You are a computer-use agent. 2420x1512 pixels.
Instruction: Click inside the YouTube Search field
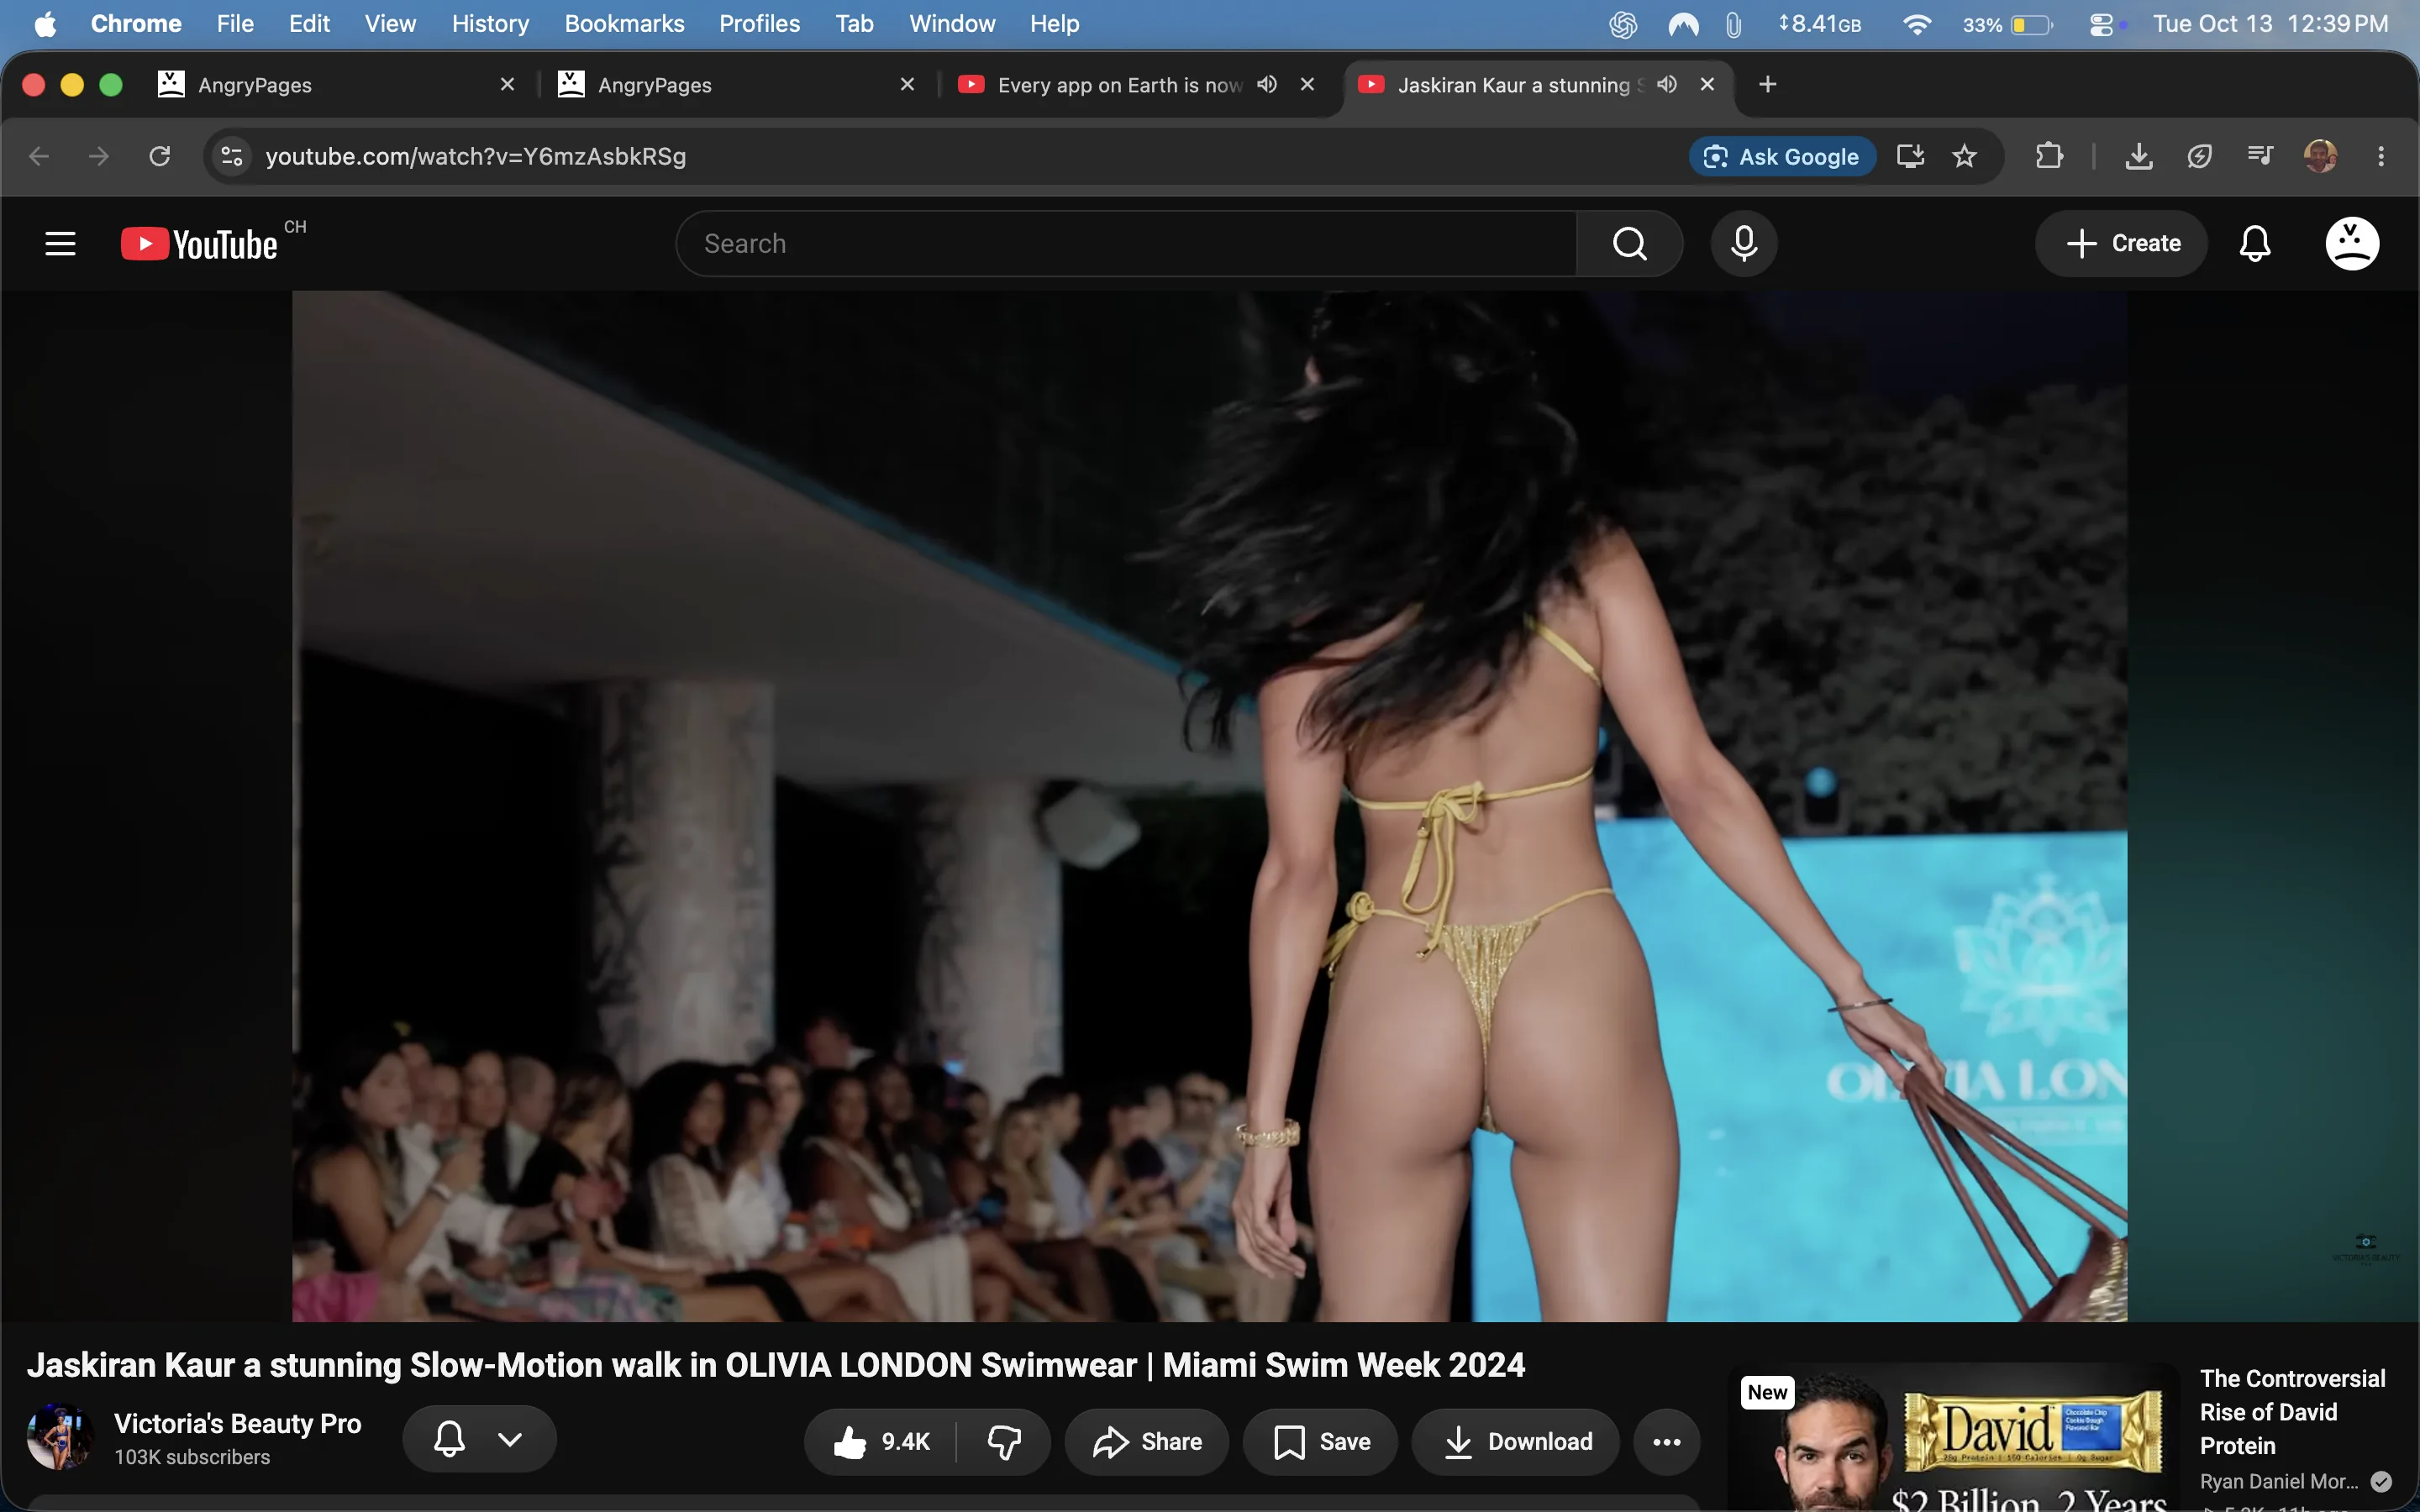(1126, 243)
